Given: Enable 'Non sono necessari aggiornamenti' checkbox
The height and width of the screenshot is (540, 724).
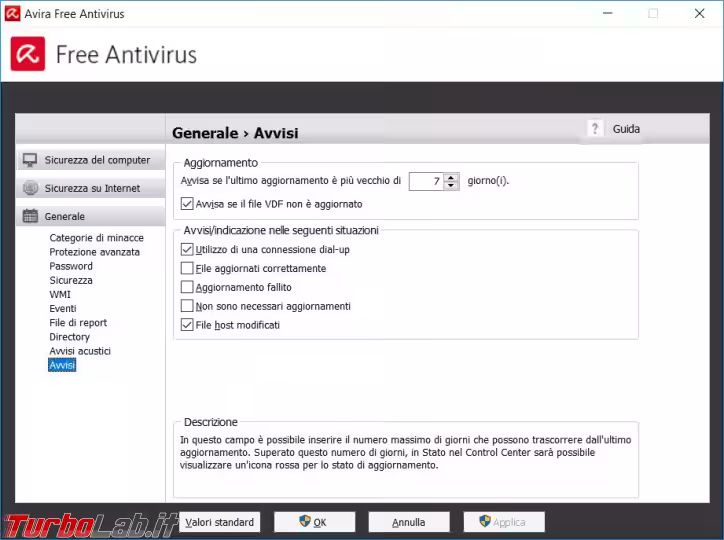Looking at the screenshot, I should [x=187, y=306].
